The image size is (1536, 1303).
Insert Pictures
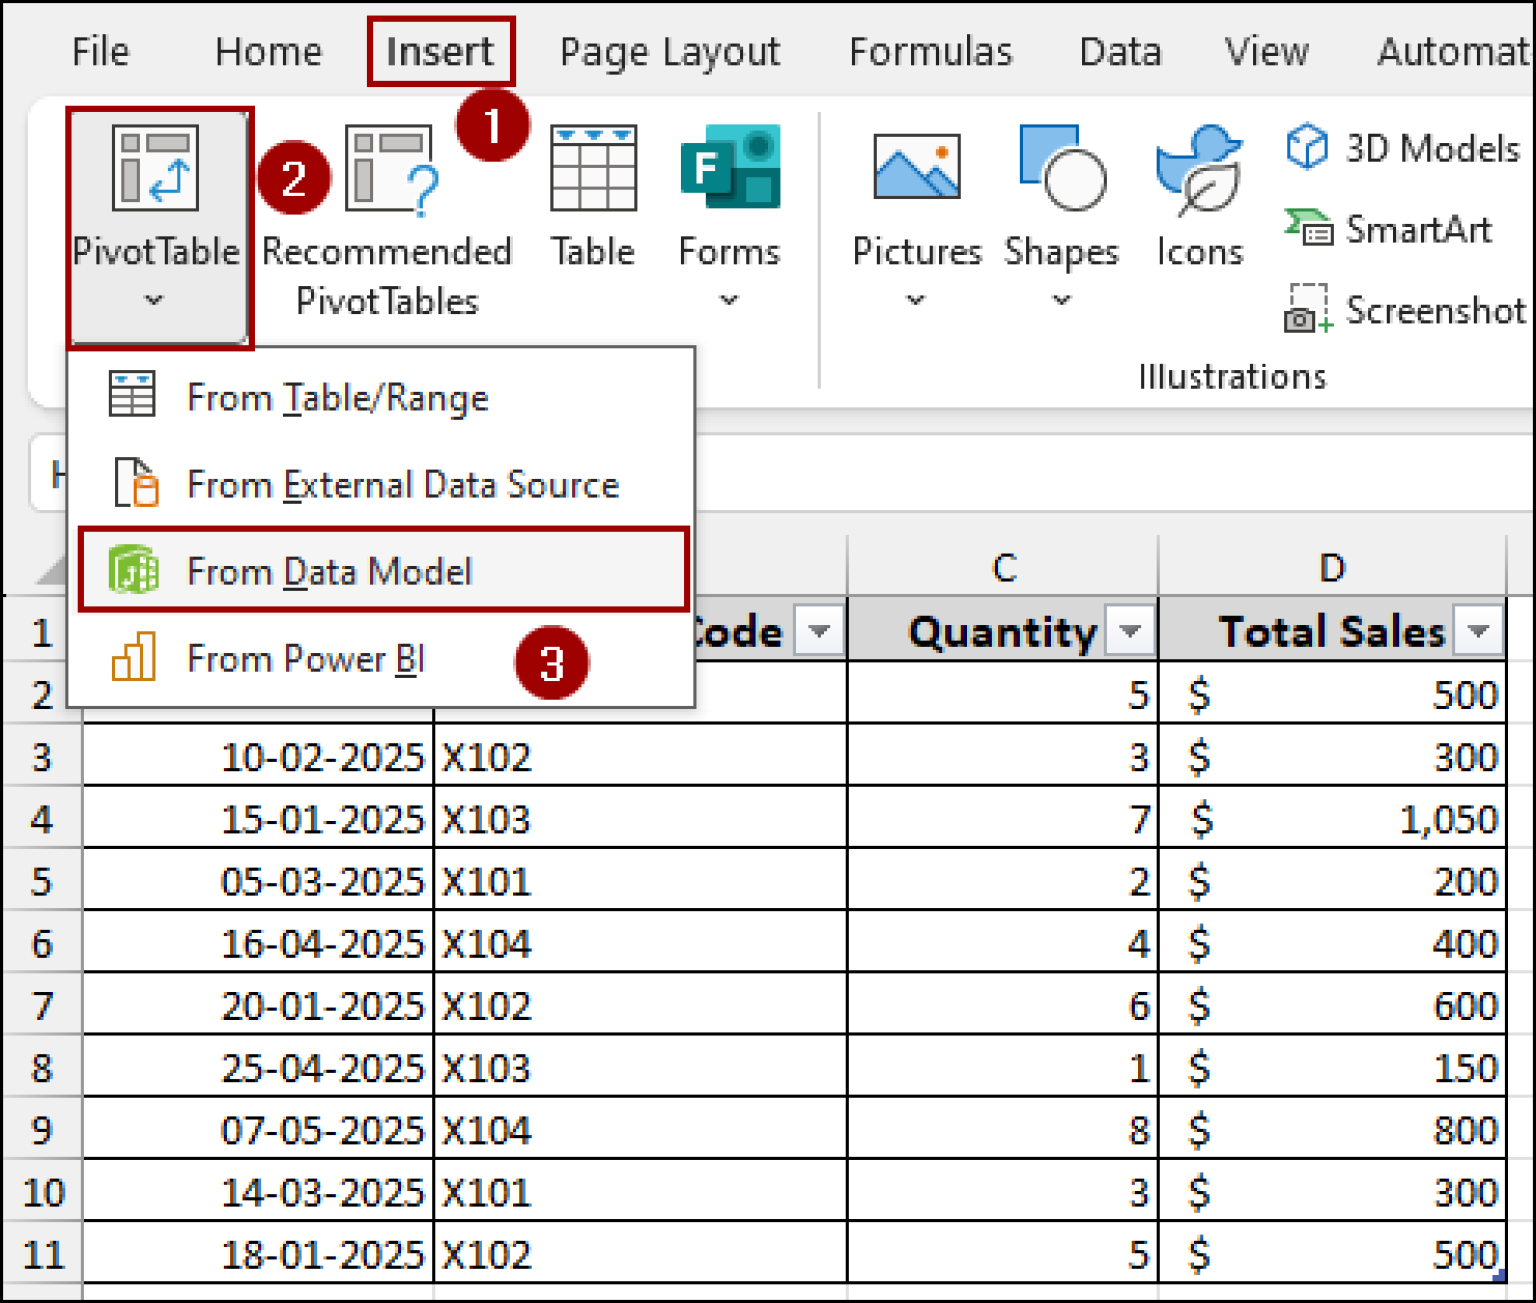pyautogui.click(x=915, y=200)
